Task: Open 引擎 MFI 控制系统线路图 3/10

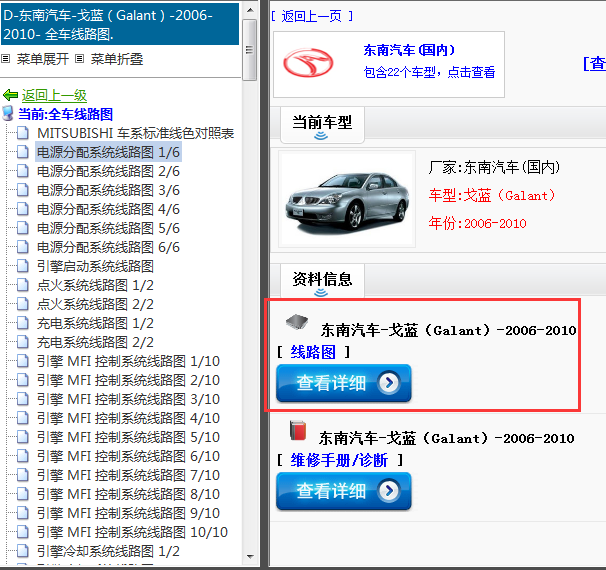Action: pos(128,399)
